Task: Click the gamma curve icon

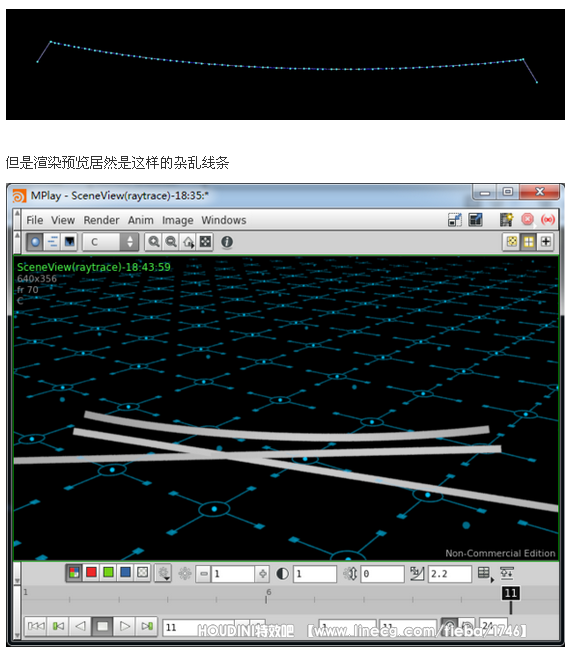Action: point(417,573)
